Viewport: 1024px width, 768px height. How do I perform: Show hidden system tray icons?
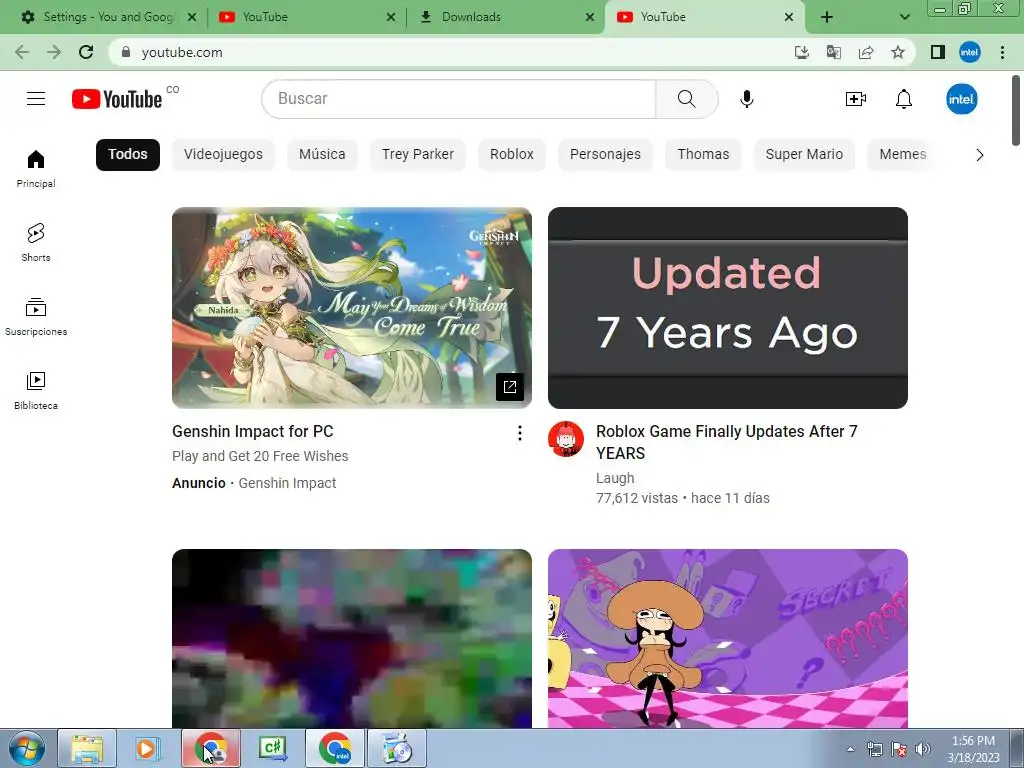point(850,749)
